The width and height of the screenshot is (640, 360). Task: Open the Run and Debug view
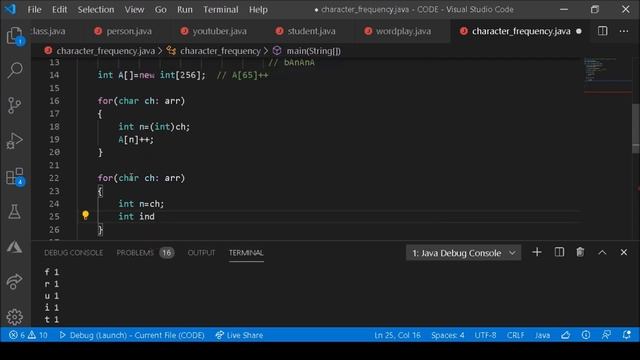[x=15, y=141]
